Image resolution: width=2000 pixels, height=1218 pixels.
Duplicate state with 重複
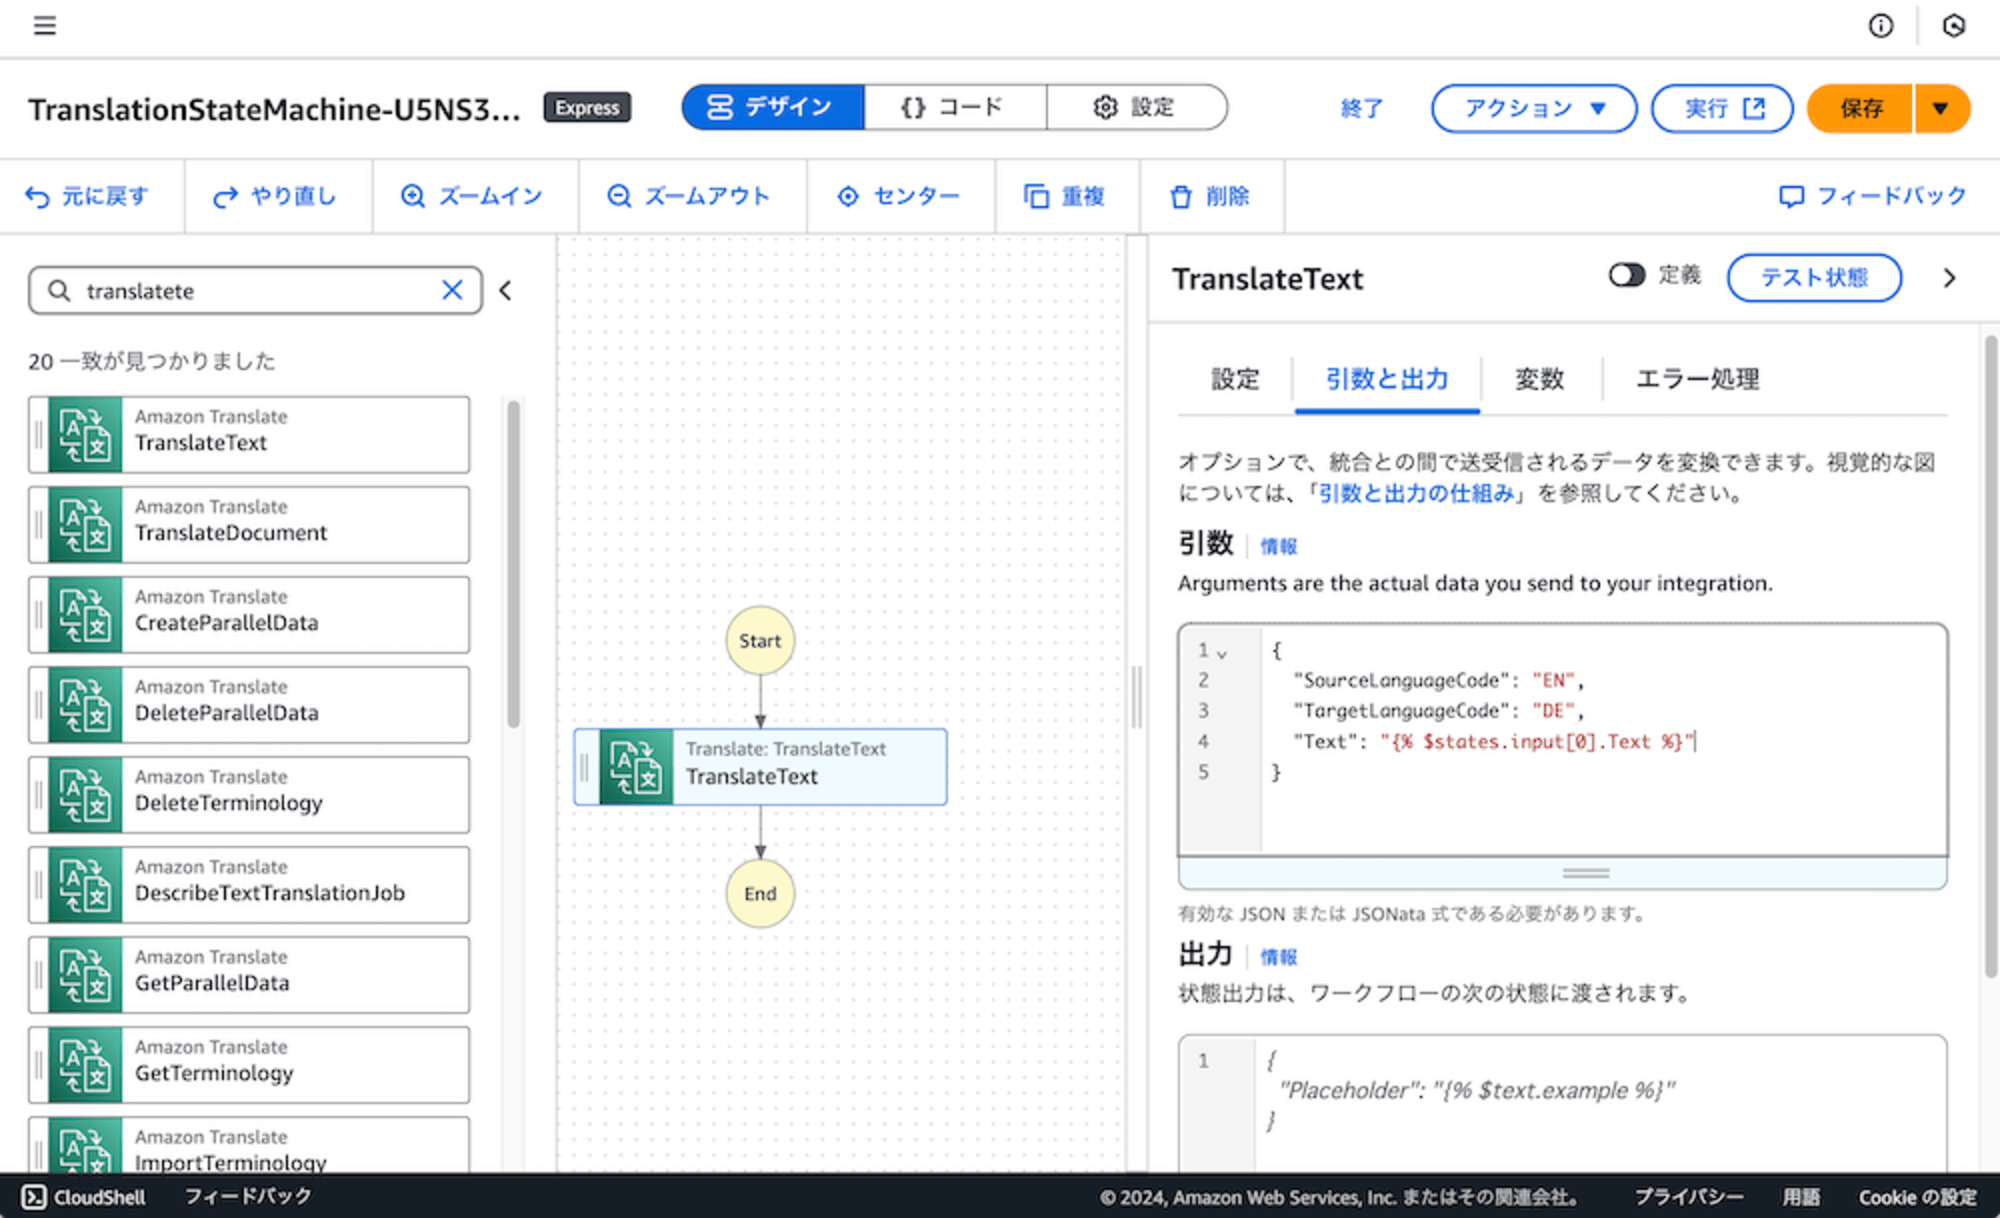pyautogui.click(x=1065, y=196)
